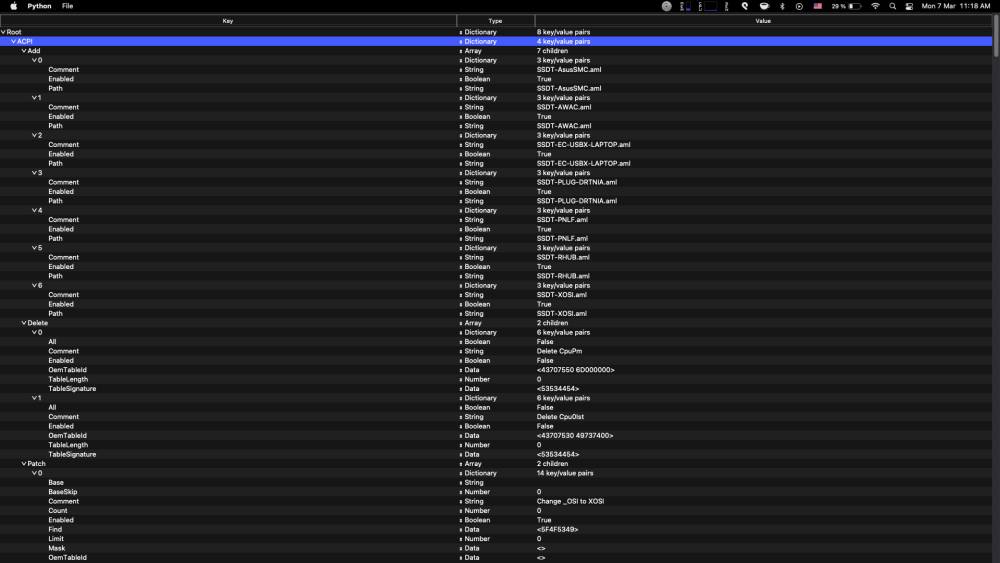This screenshot has width=1000, height=563.
Task: Select the '7 children' value of Add
Action: 552,51
